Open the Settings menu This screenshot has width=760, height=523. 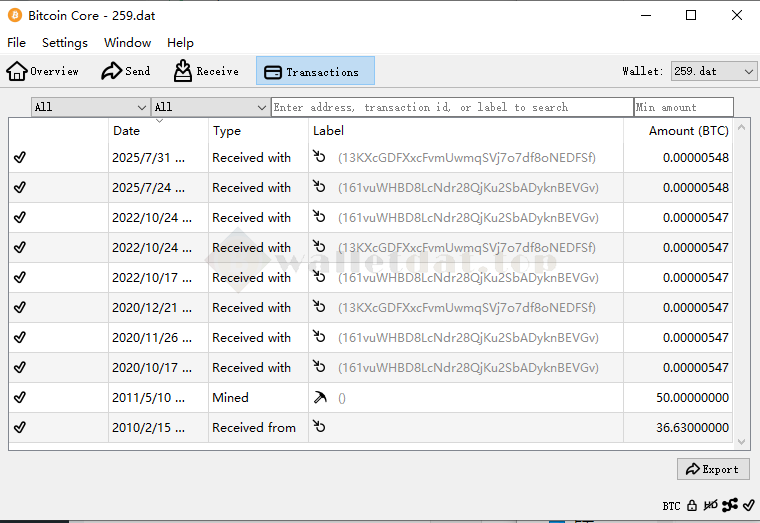click(65, 43)
